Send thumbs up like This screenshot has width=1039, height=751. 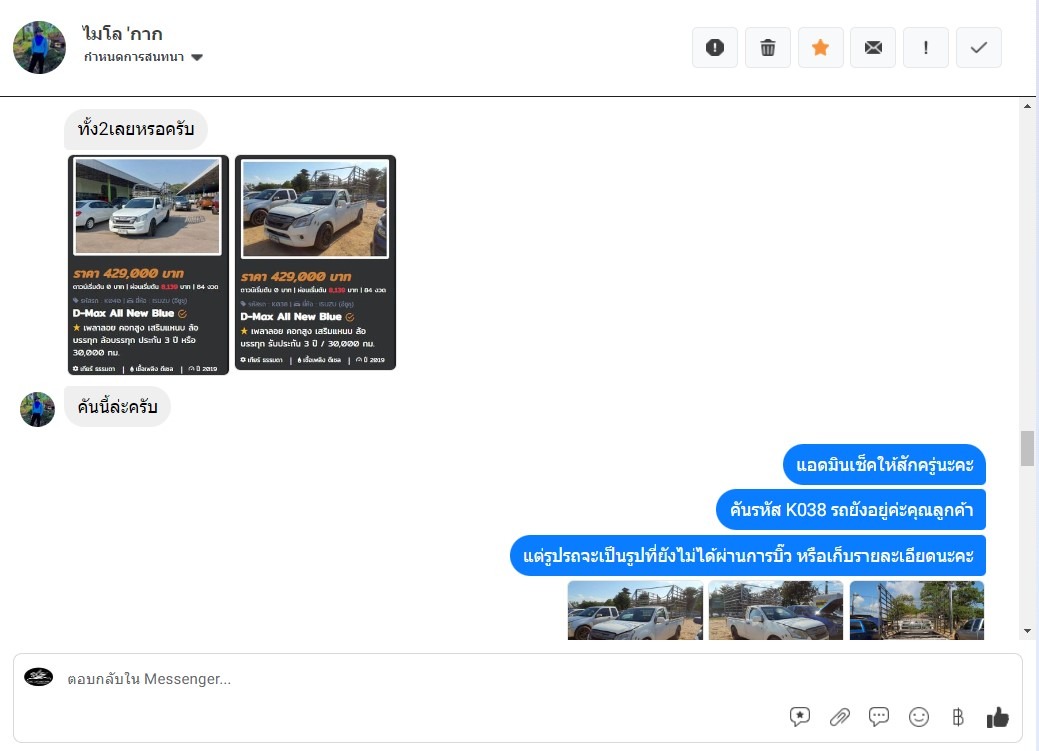coord(997,717)
